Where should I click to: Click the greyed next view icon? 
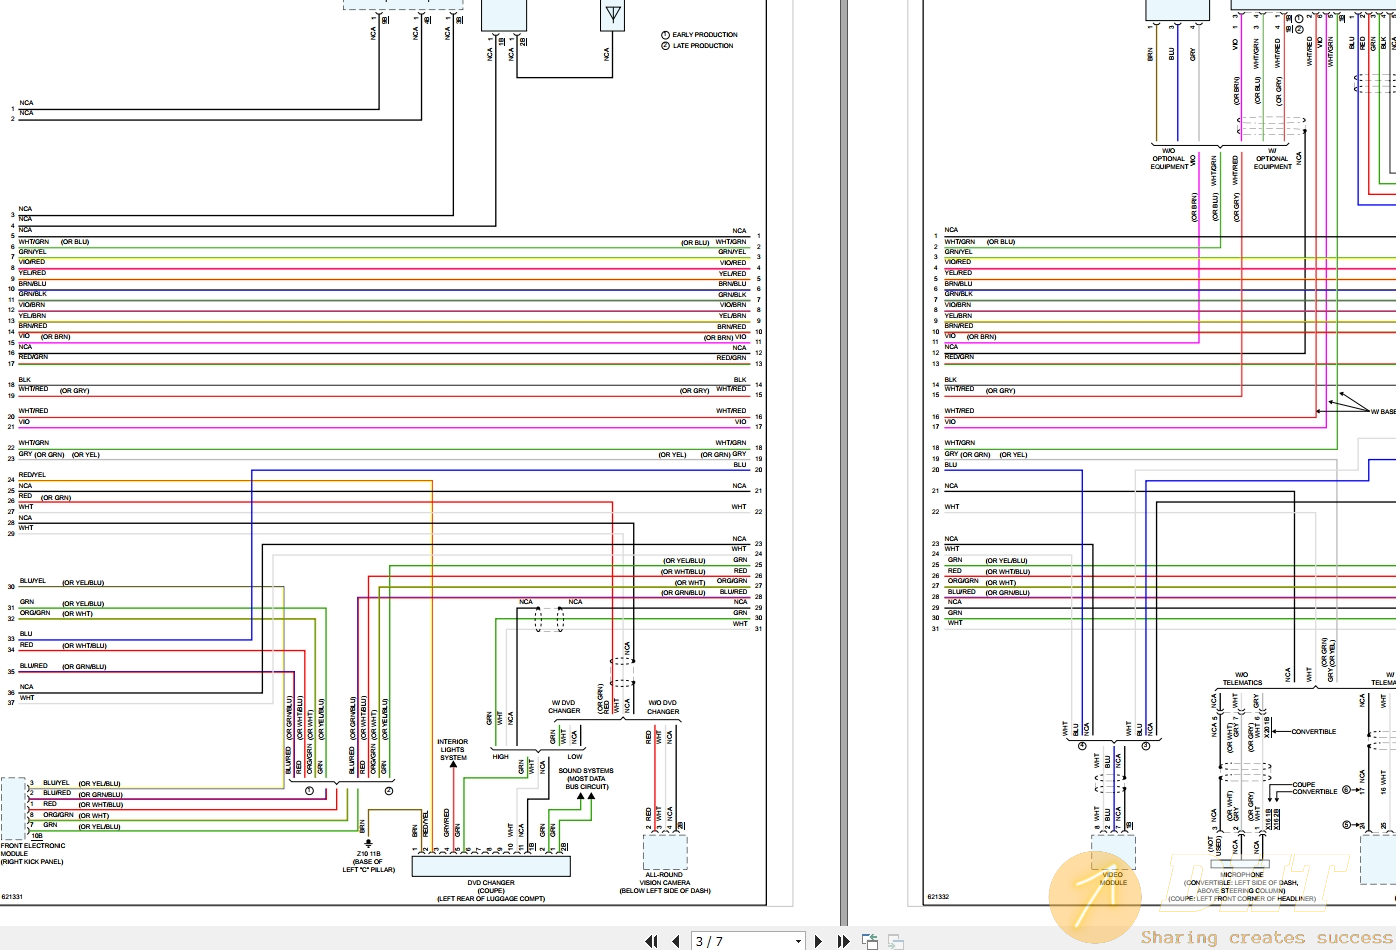[896, 941]
